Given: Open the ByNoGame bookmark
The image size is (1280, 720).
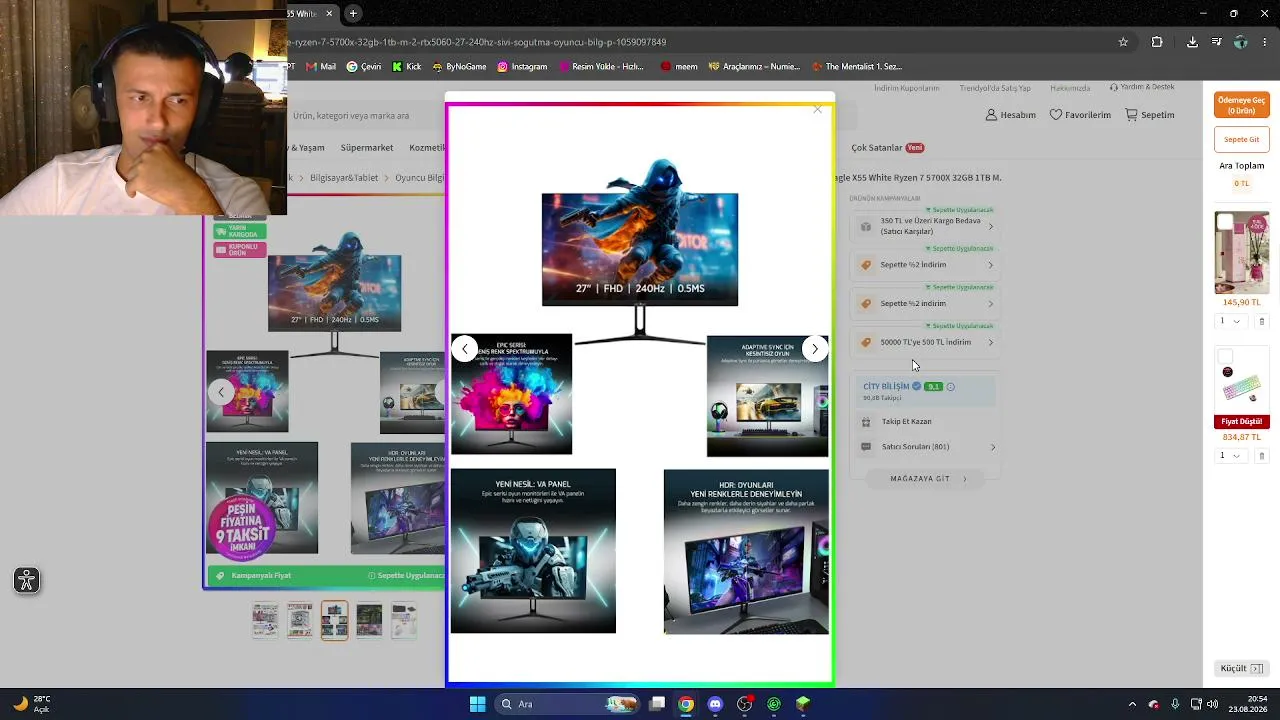Looking at the screenshot, I should click(x=459, y=66).
